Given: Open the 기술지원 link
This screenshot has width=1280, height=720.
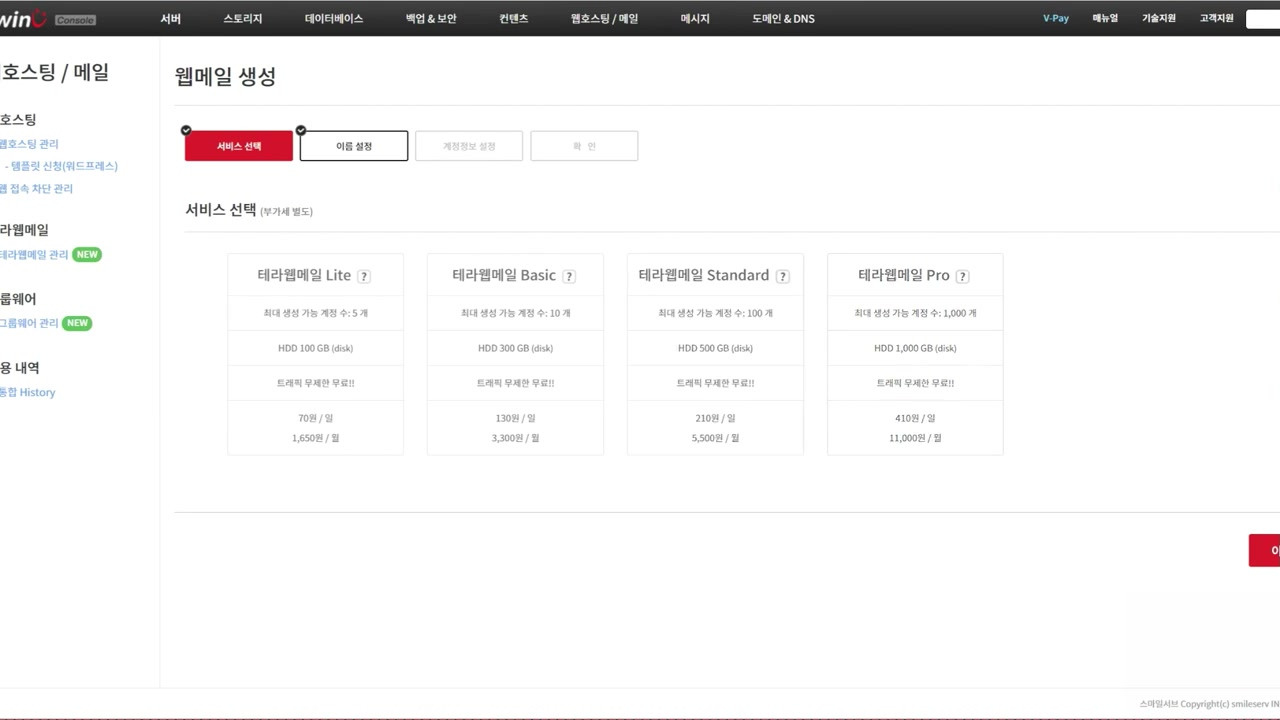Looking at the screenshot, I should point(1159,19).
